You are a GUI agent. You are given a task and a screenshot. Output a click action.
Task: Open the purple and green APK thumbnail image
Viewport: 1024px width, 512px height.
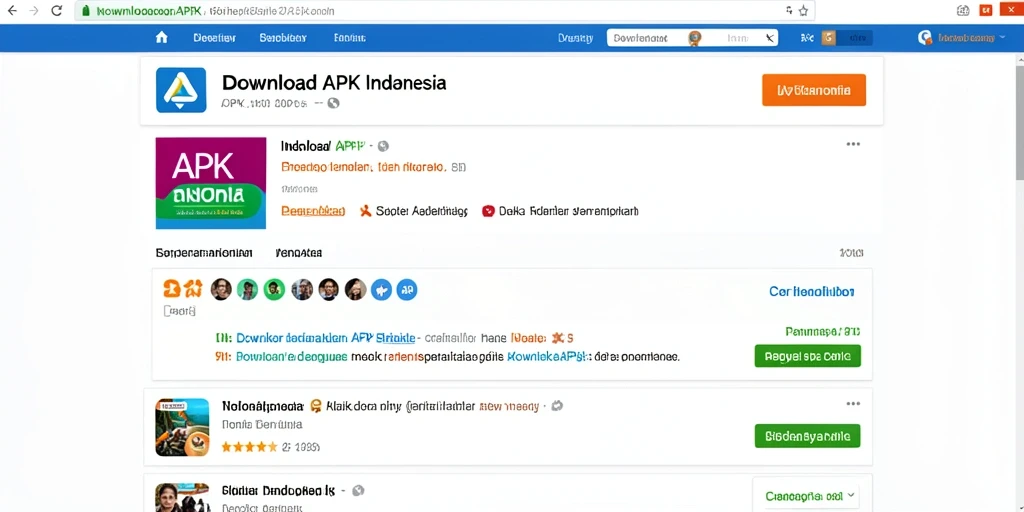tap(211, 183)
